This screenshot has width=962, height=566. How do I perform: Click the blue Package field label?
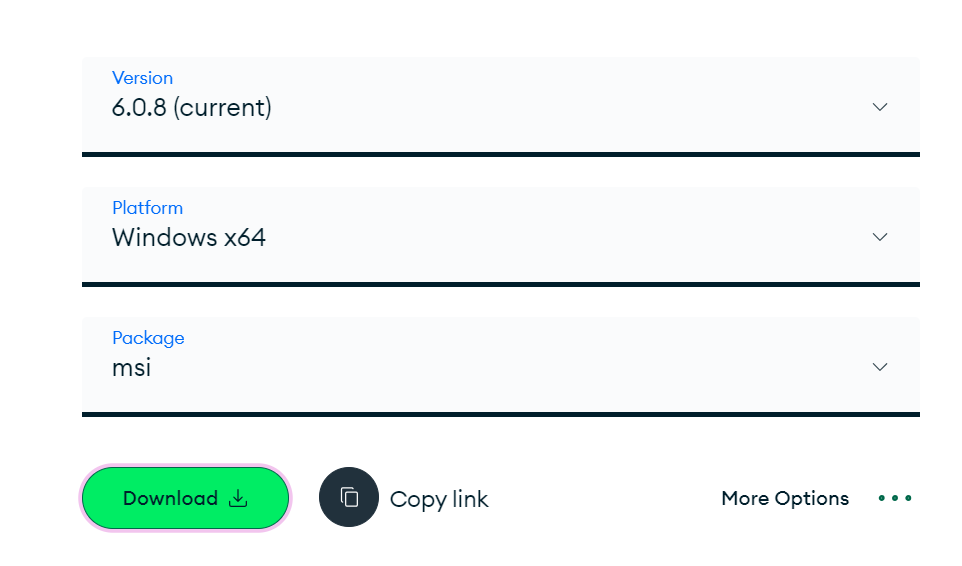coord(148,338)
